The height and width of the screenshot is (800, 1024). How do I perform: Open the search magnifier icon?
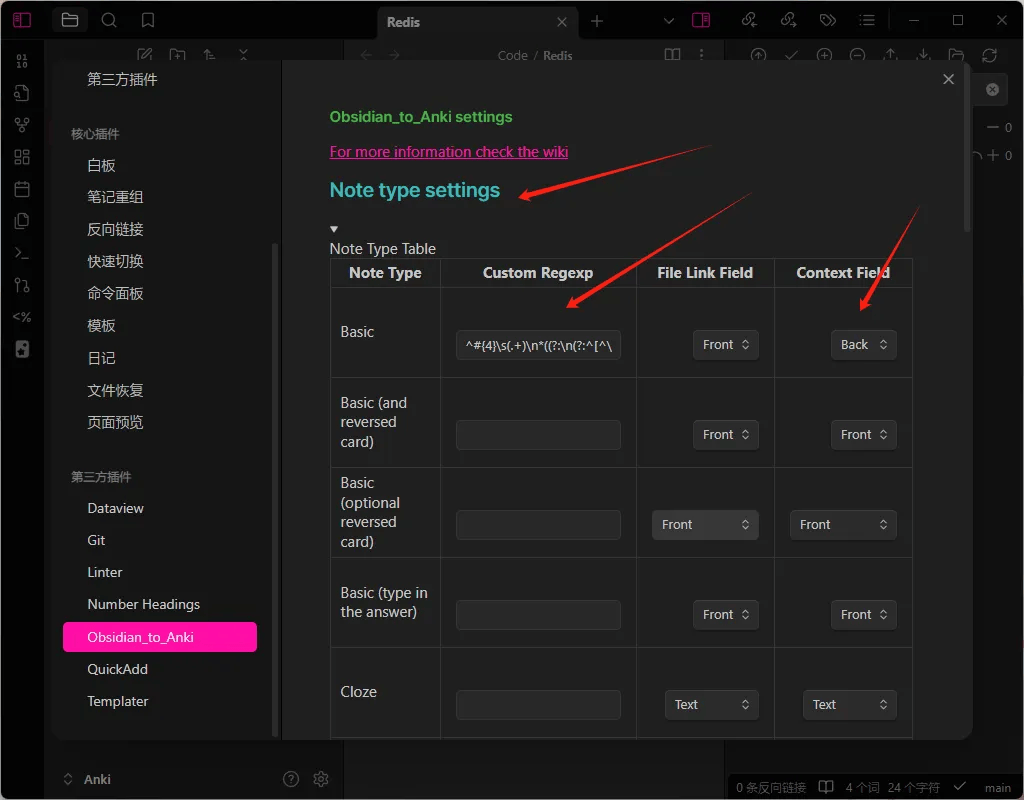(x=109, y=20)
